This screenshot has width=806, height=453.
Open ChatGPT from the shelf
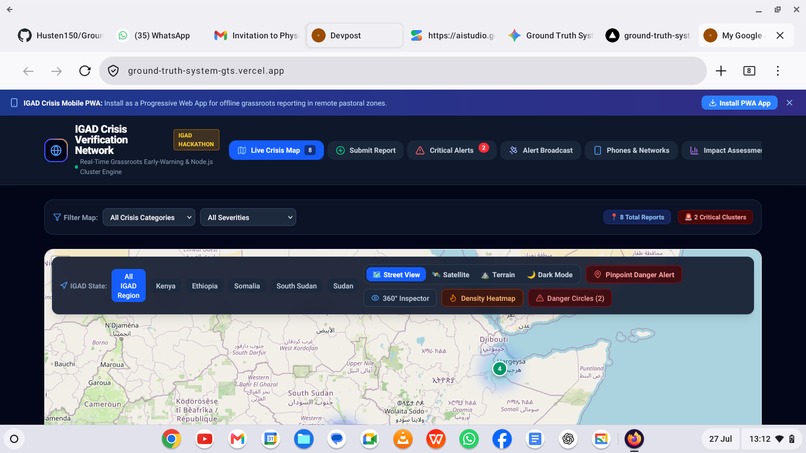pyautogui.click(x=568, y=439)
